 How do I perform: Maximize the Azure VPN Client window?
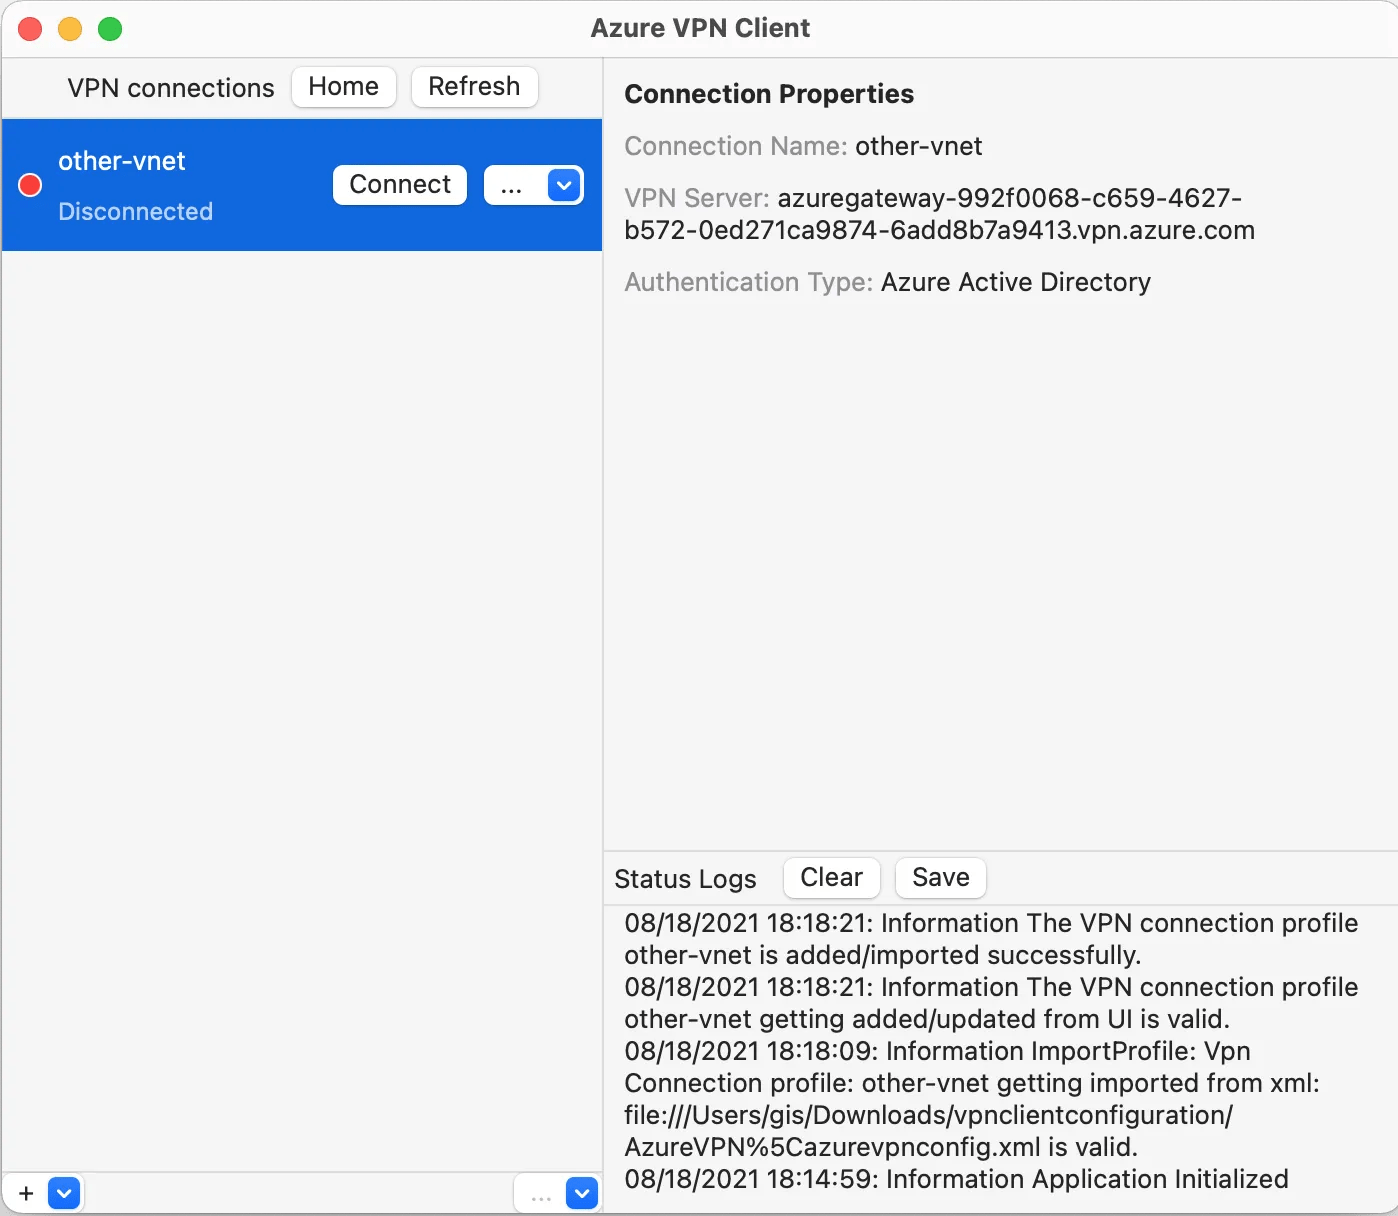point(110,29)
